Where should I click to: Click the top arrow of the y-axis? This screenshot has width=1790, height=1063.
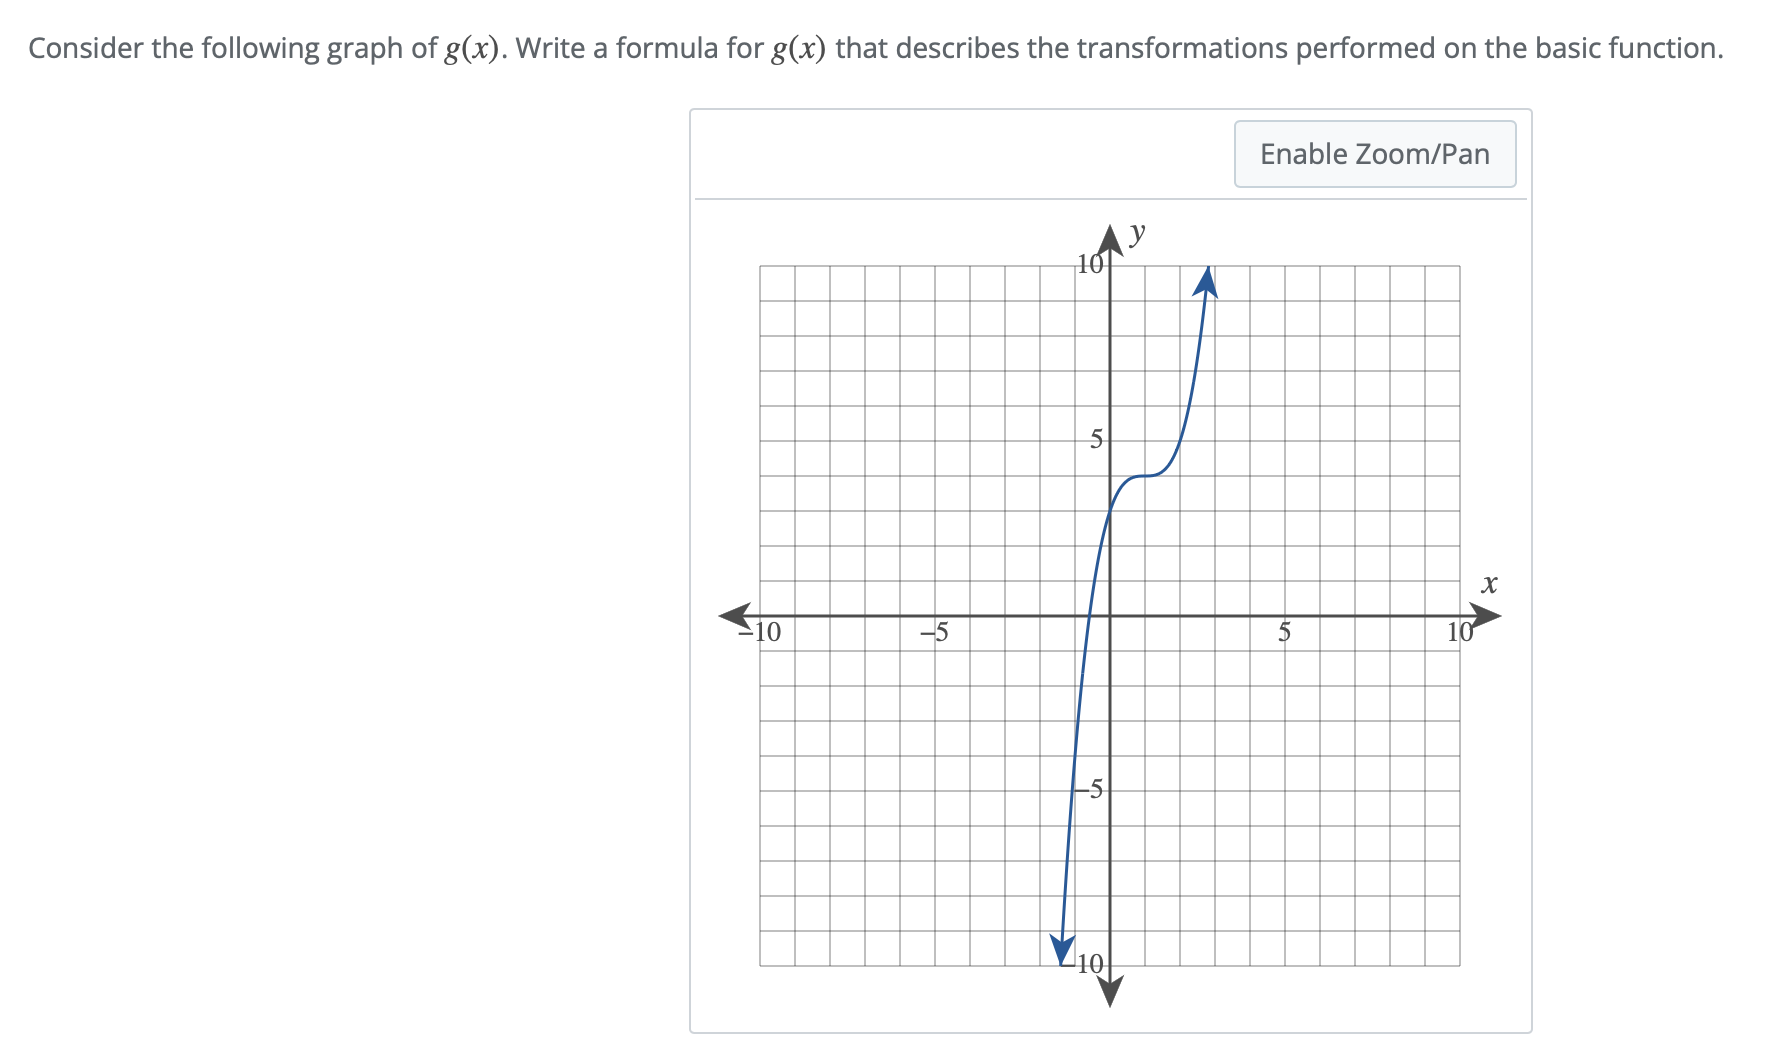tap(1110, 240)
